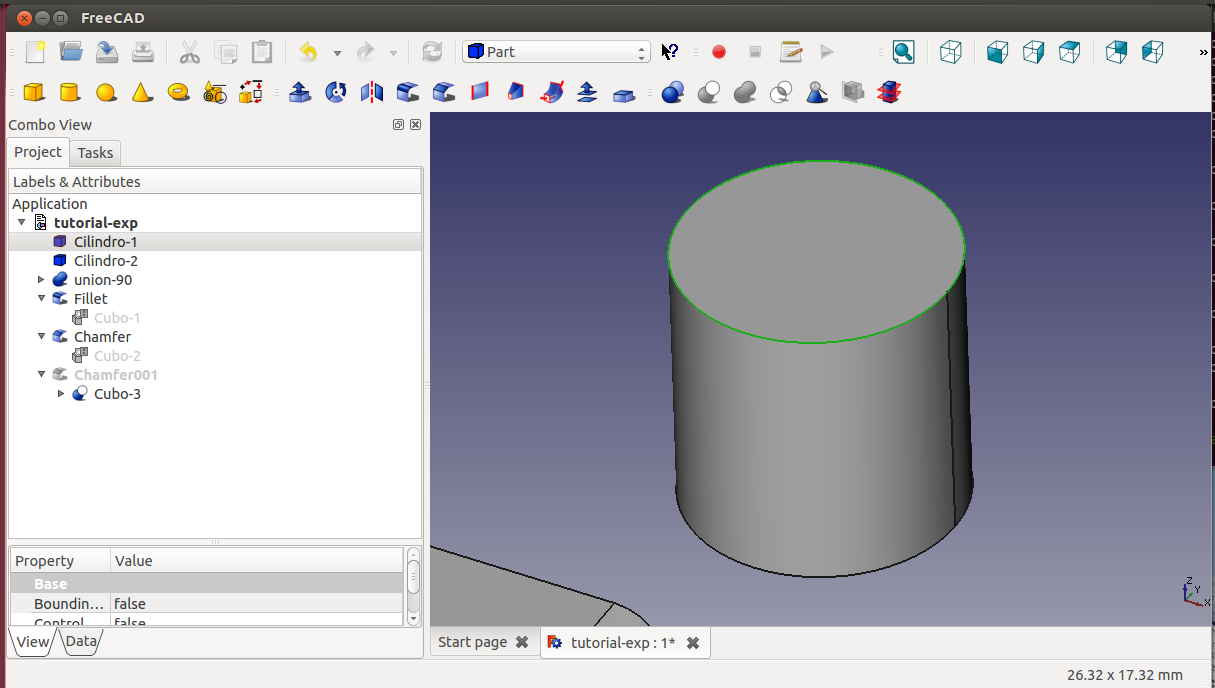Click the torus primitive icon
The height and width of the screenshot is (688, 1215).
click(x=179, y=92)
